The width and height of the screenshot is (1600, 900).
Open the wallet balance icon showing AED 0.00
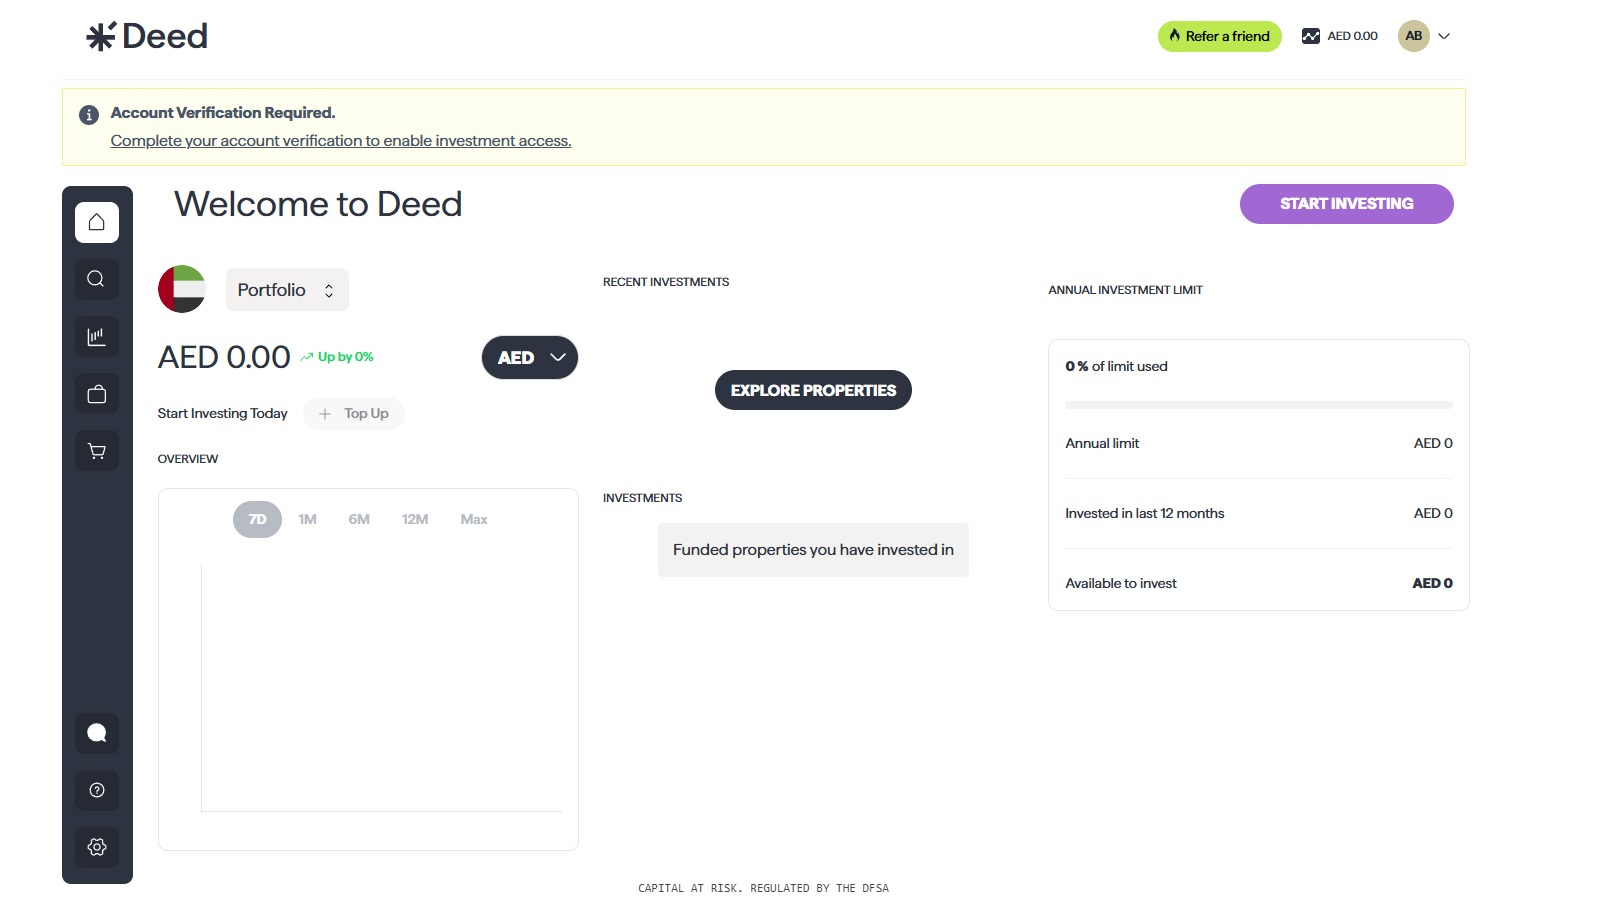(1309, 35)
